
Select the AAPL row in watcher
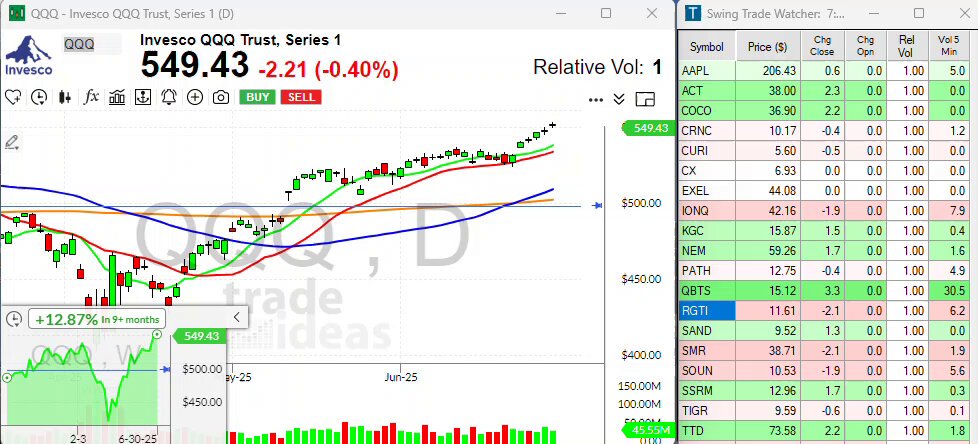825,71
